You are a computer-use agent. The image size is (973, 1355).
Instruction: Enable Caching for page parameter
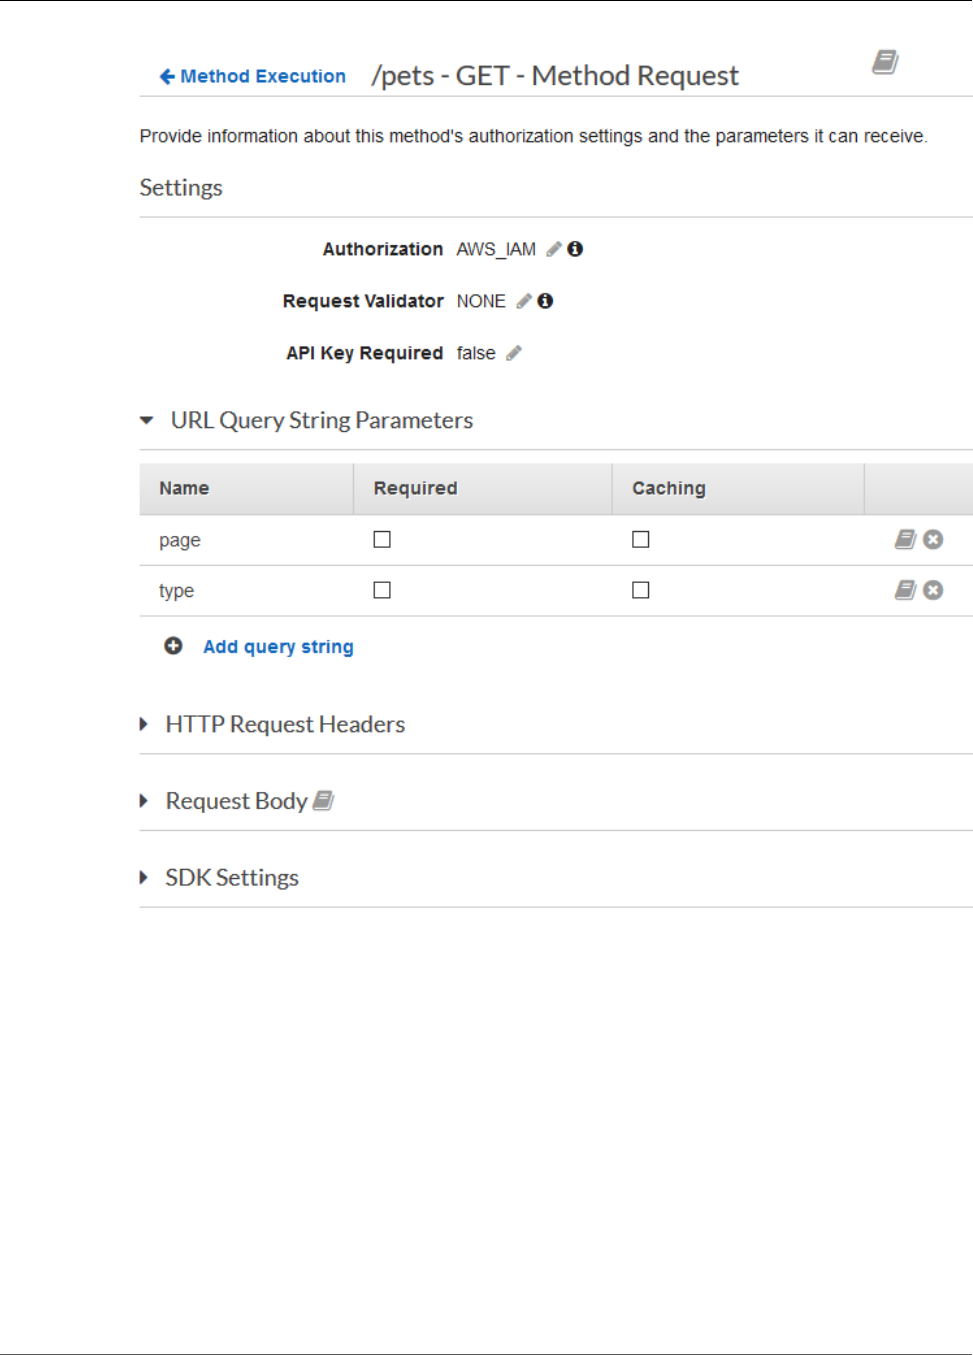[x=641, y=540]
